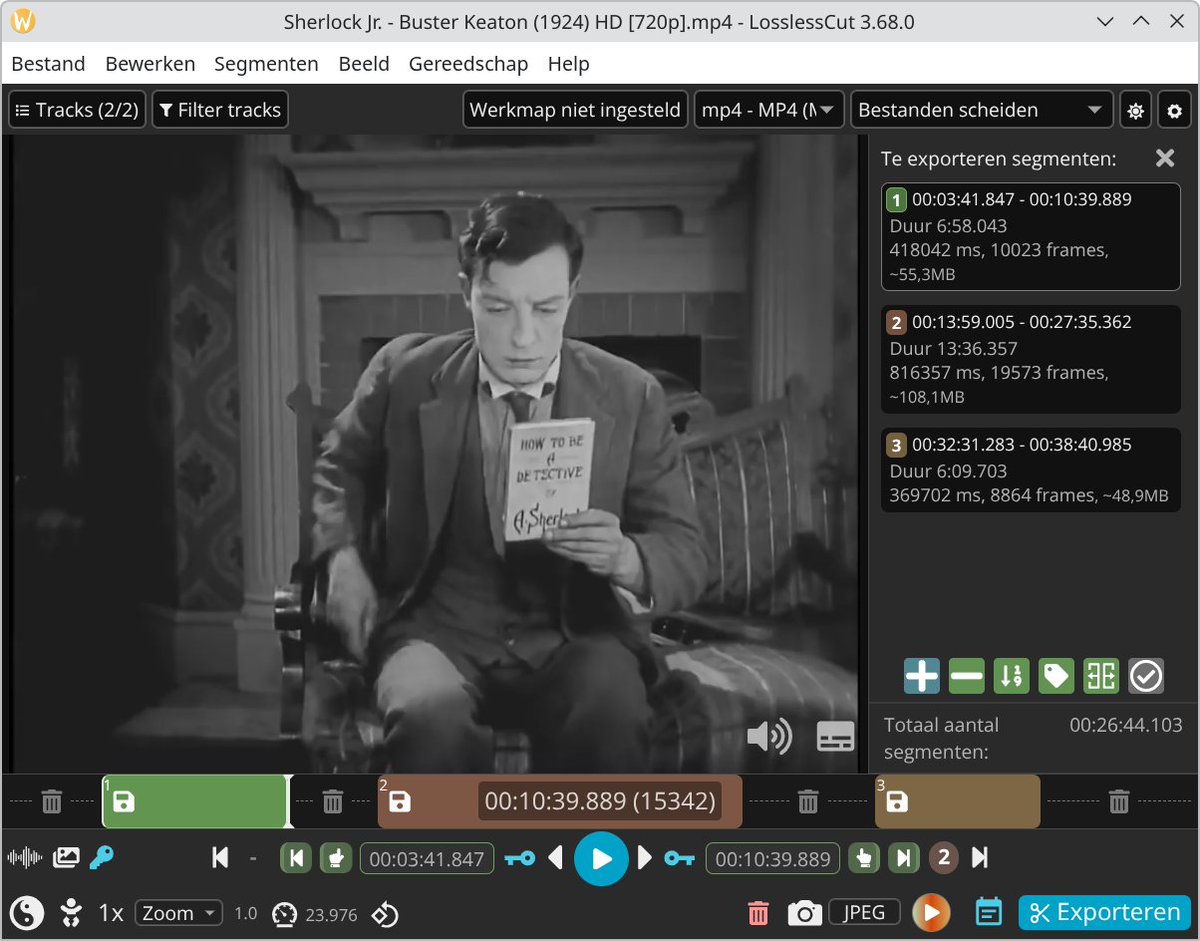Show the timeline thumbnails

(x=66, y=857)
